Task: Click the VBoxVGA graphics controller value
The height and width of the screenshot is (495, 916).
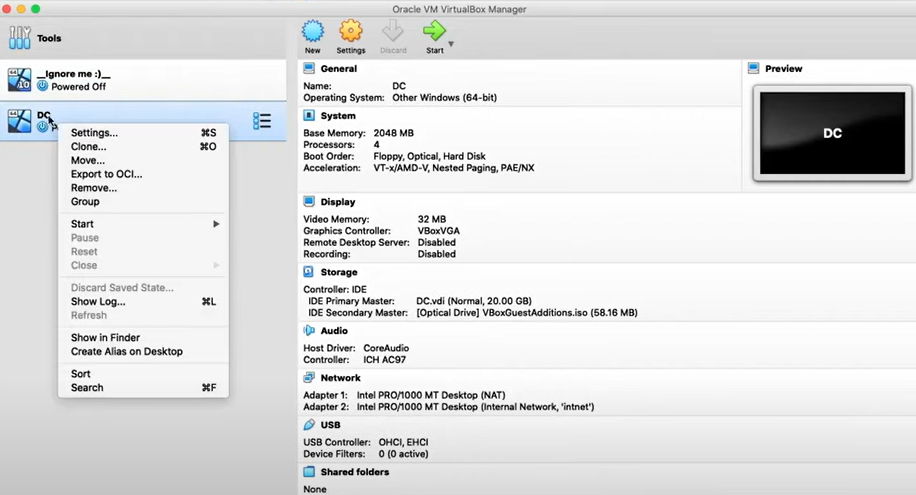Action: tap(439, 231)
